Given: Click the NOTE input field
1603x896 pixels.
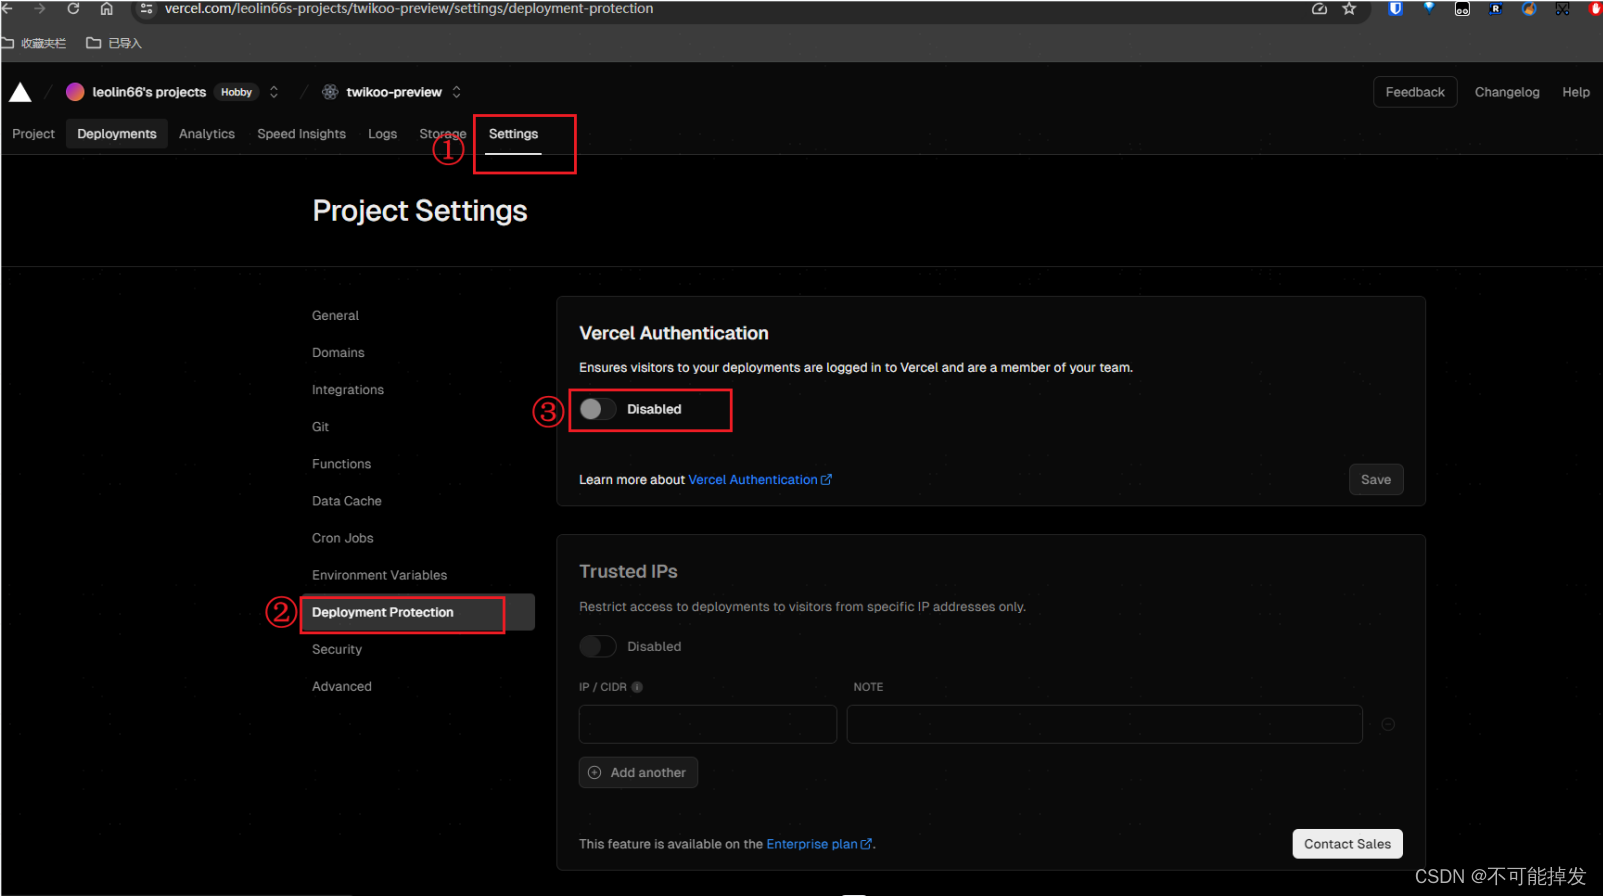Looking at the screenshot, I should [x=1105, y=724].
